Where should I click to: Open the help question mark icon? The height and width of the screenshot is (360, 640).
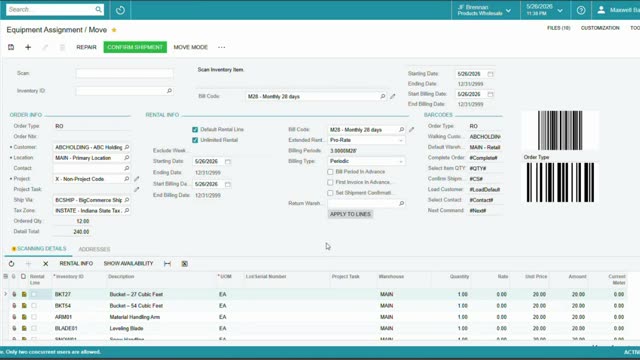tap(581, 10)
